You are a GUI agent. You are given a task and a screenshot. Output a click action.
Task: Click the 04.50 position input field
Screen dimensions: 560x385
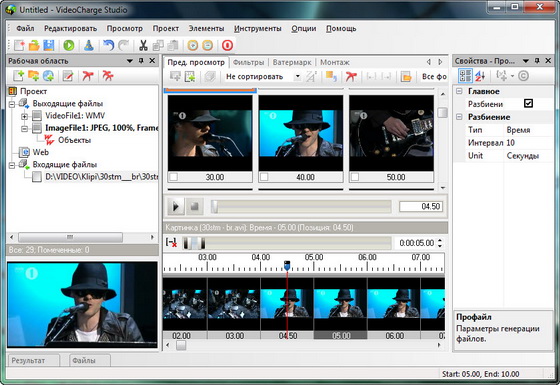pyautogui.click(x=421, y=206)
